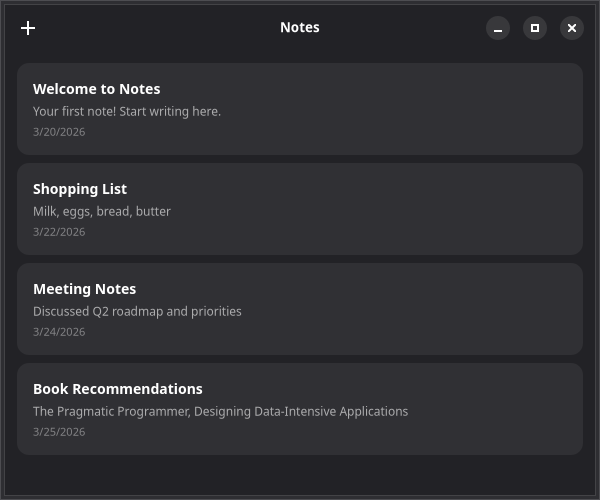Screen dimensions: 600x500
Task: Minimize the Notes window
Action: click(498, 28)
